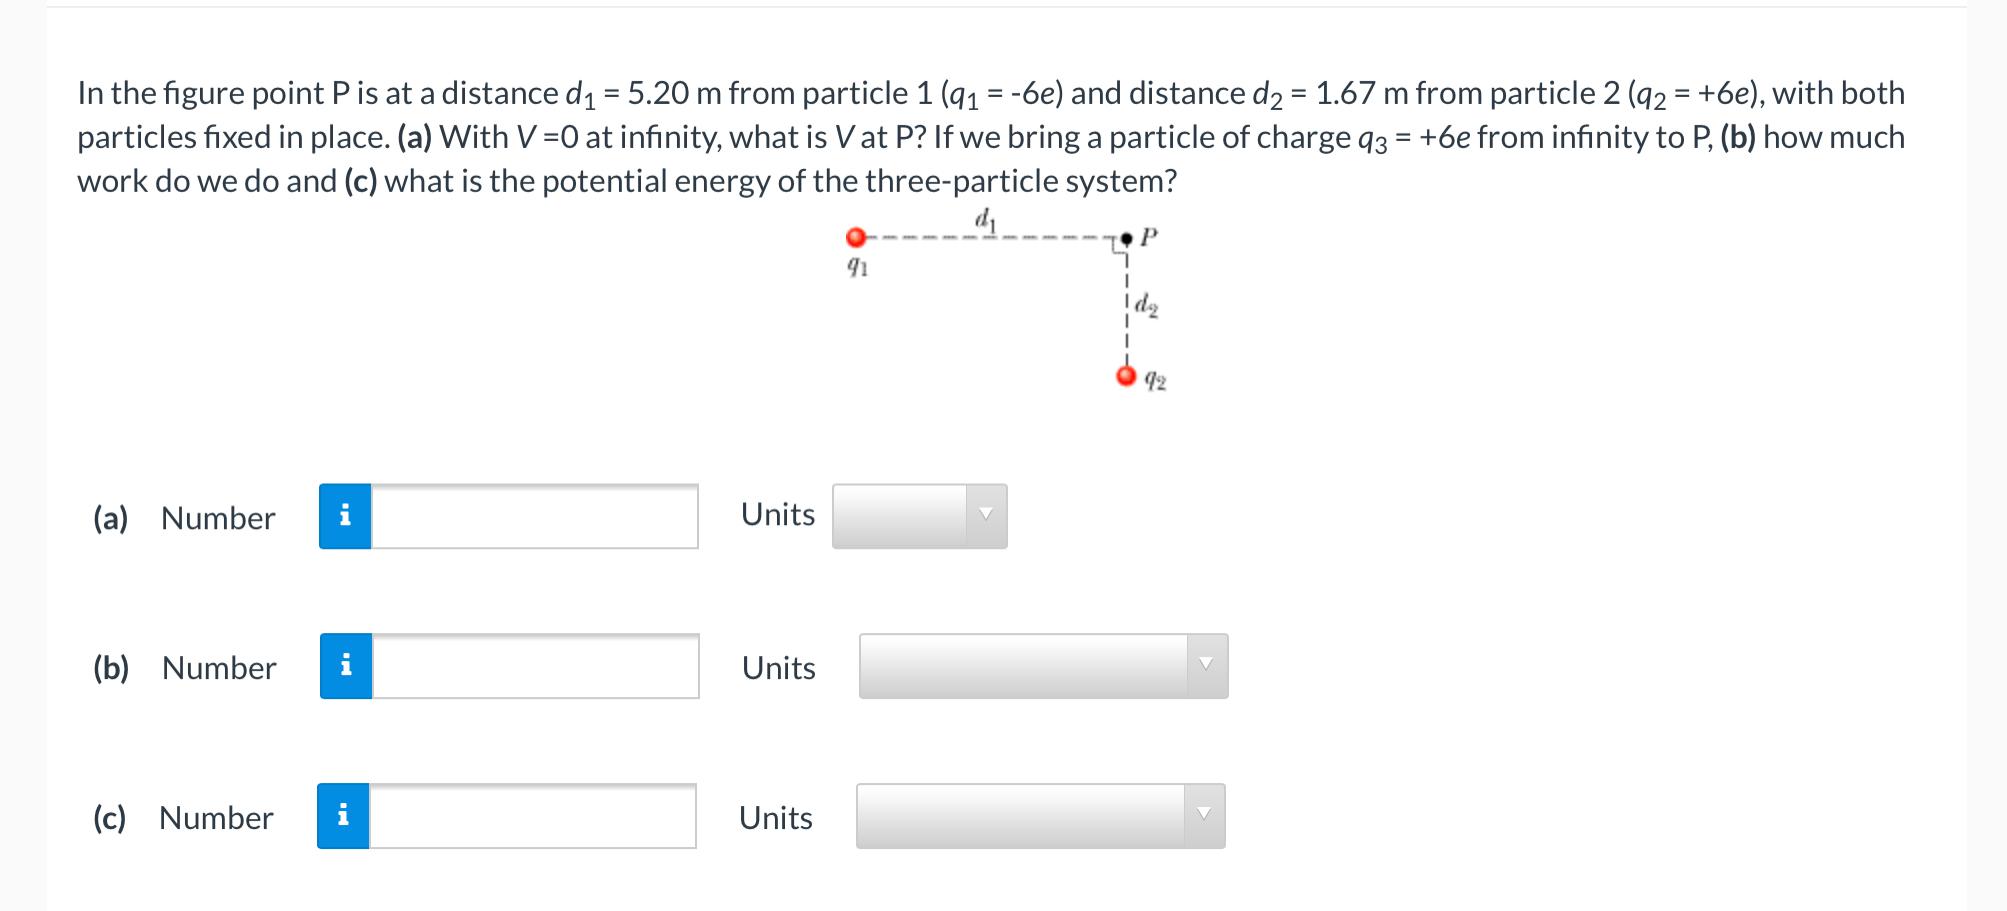The width and height of the screenshot is (2007, 911).
Task: Click the info icon beside (b) Number
Action: click(x=347, y=667)
